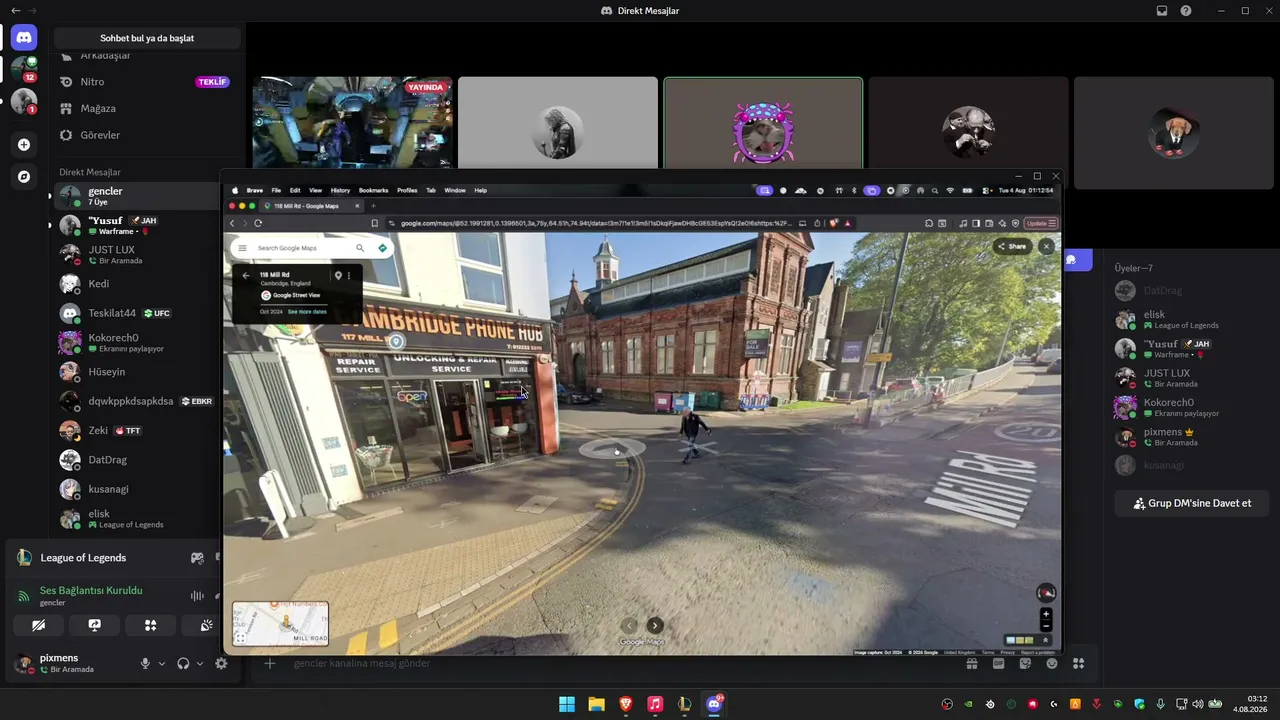The image size is (1280, 720).
Task: Click the 'See more dates' link
Action: [x=307, y=312]
